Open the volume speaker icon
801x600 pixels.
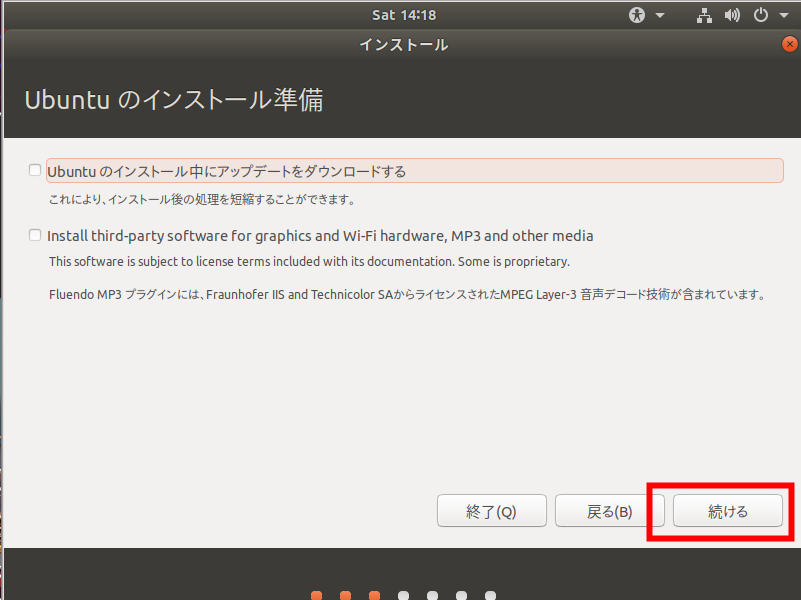(732, 15)
